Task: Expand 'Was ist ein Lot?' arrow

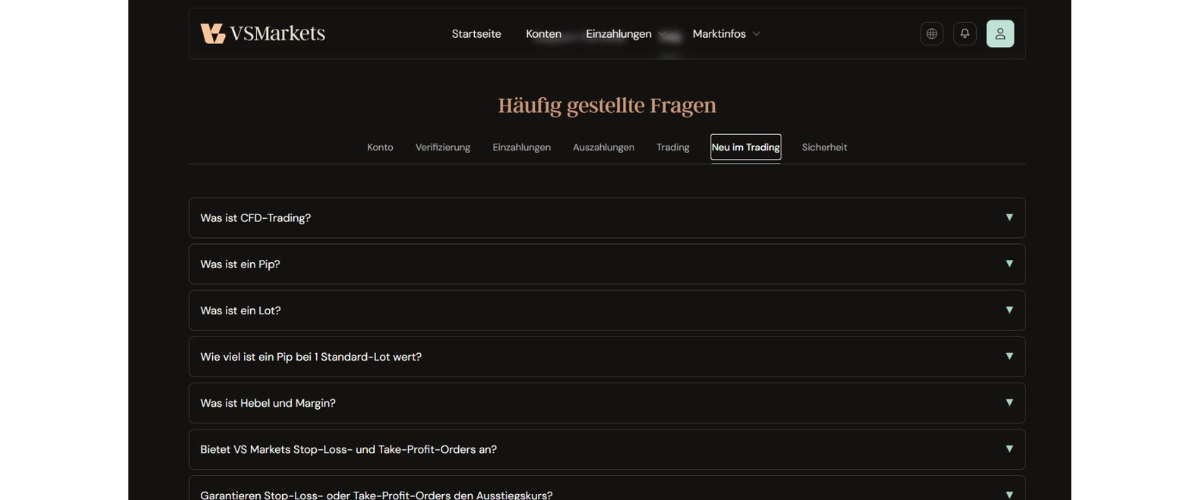Action: point(1009,310)
